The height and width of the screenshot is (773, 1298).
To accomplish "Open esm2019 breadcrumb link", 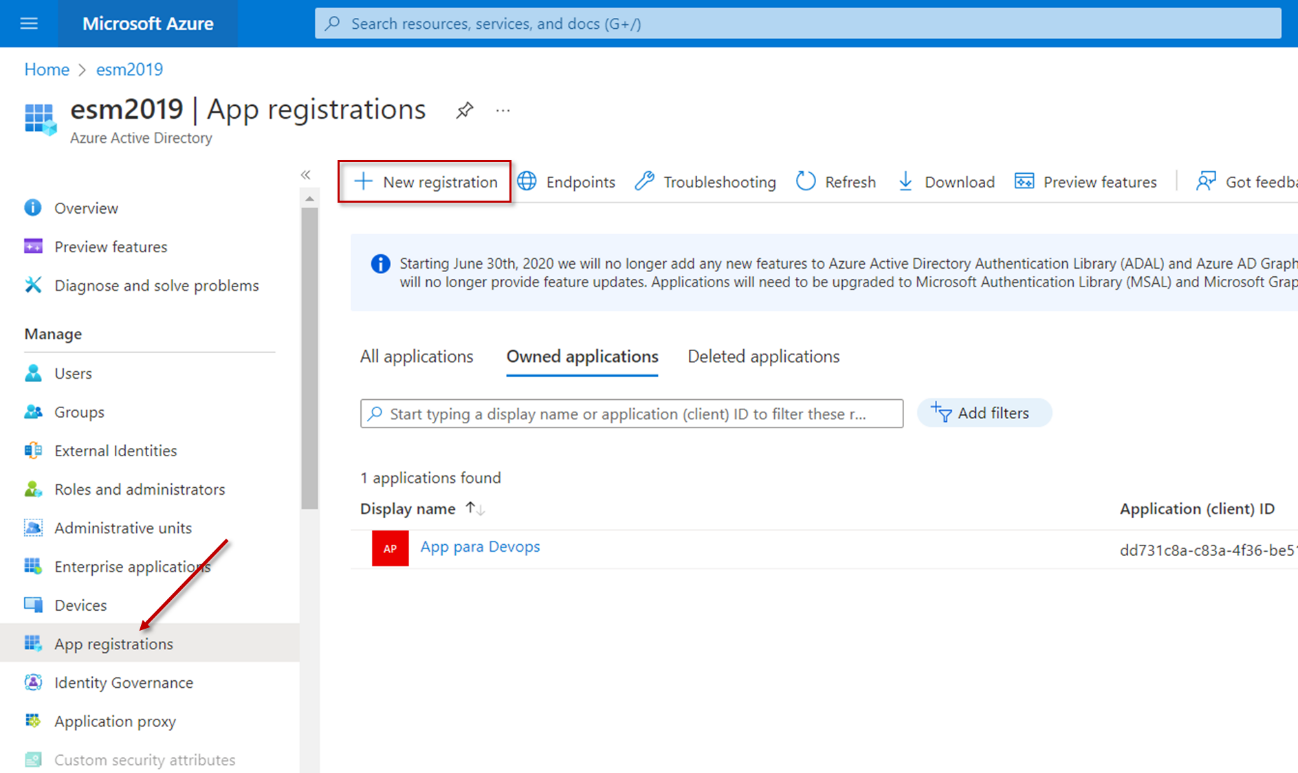I will tap(129, 70).
